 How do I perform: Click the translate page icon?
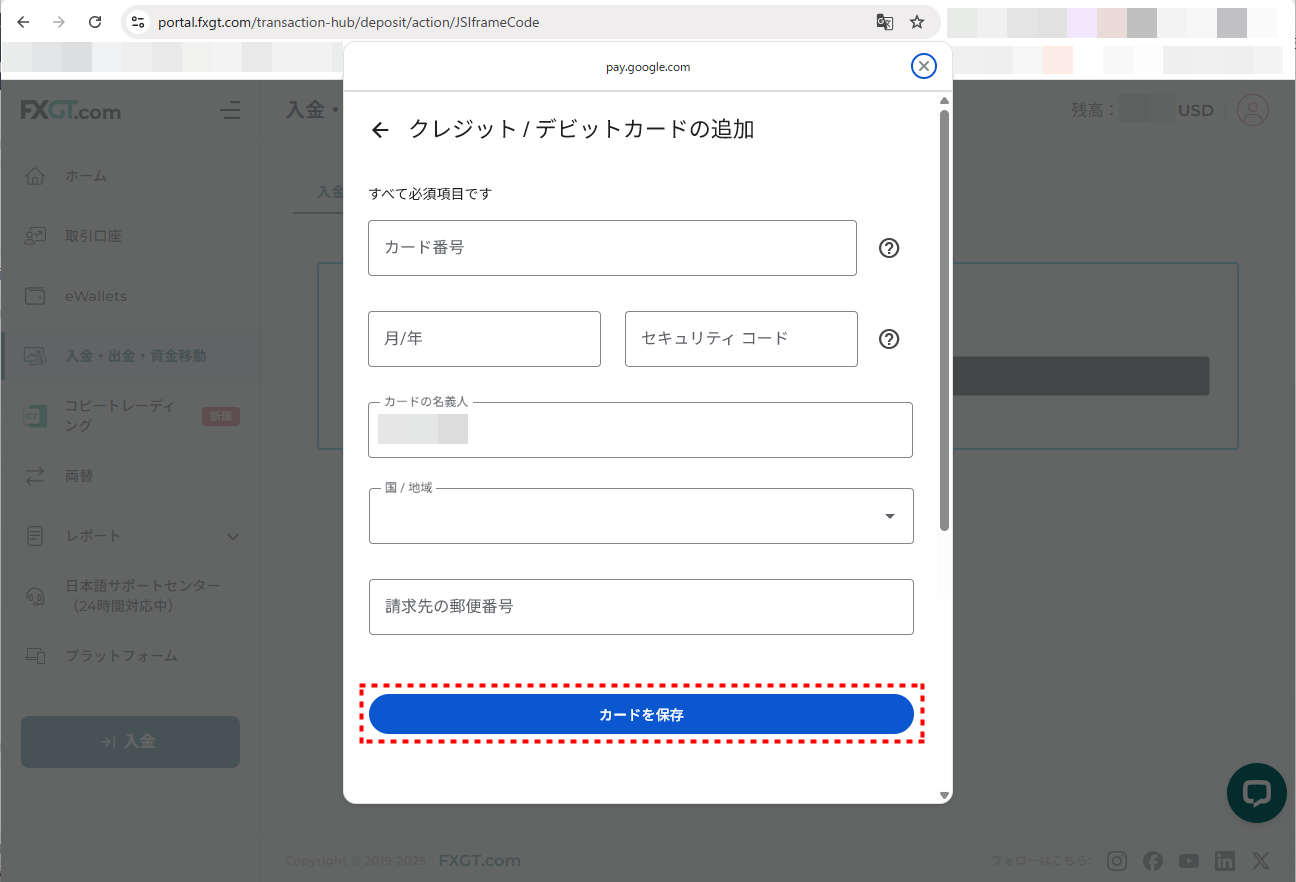pyautogui.click(x=884, y=22)
